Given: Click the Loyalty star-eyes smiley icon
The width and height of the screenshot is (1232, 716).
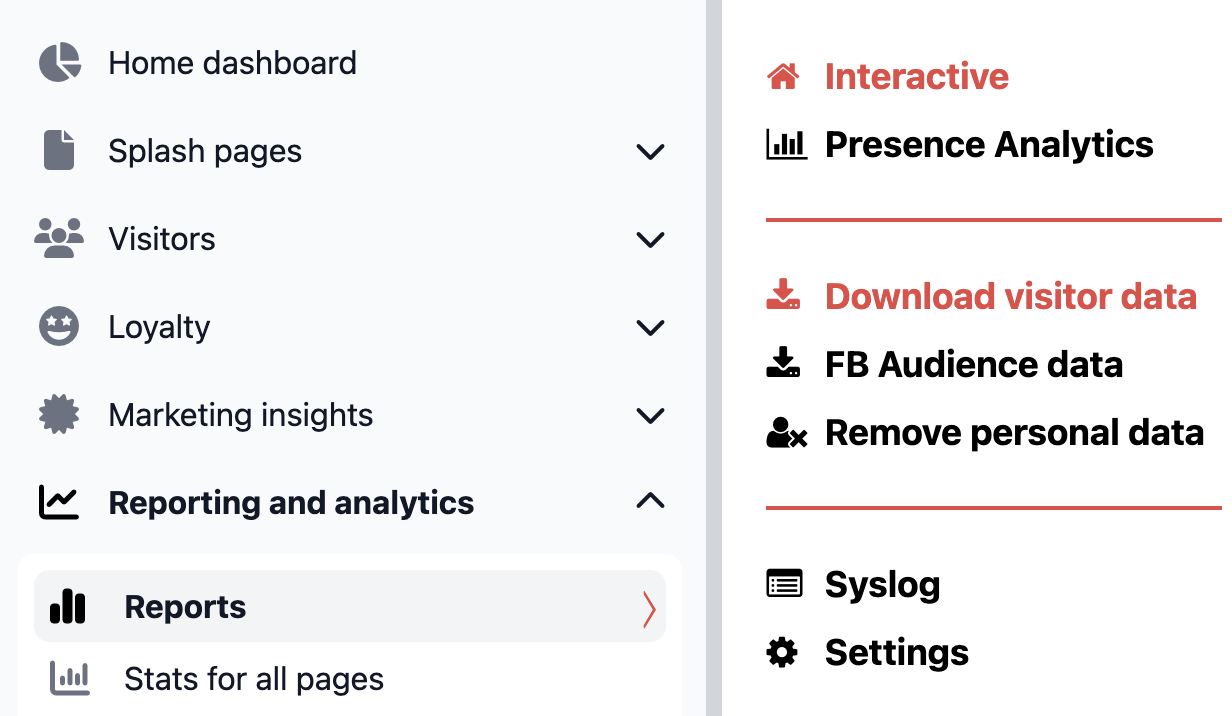Looking at the screenshot, I should (x=59, y=327).
